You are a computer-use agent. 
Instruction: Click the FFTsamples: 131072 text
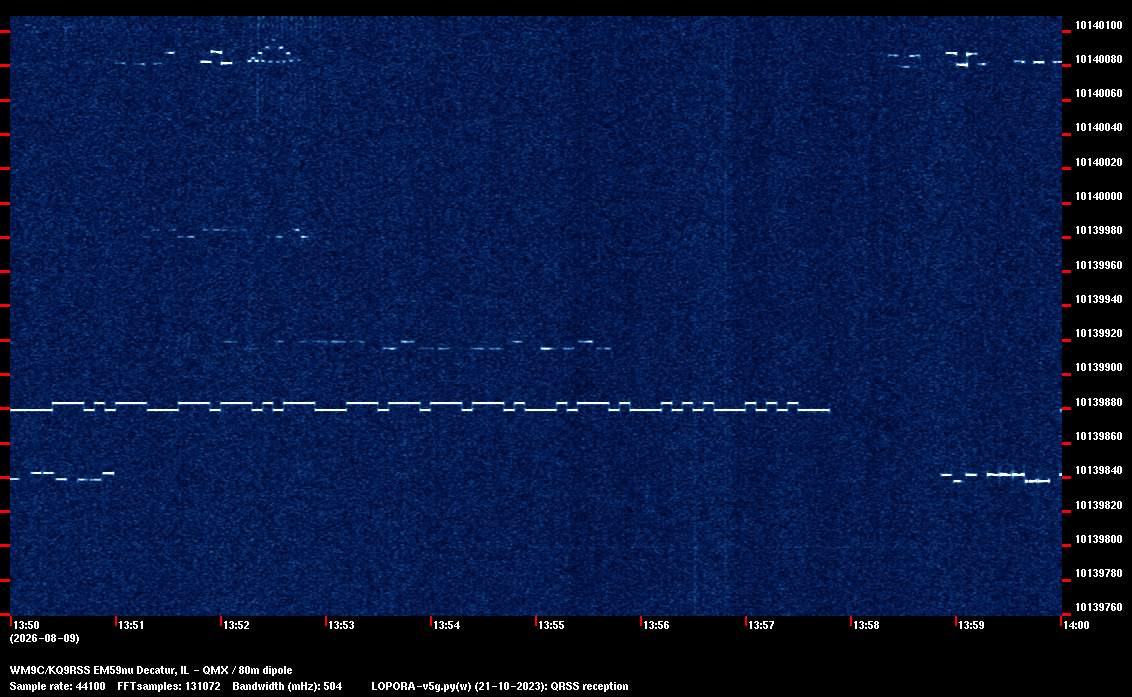[169, 686]
